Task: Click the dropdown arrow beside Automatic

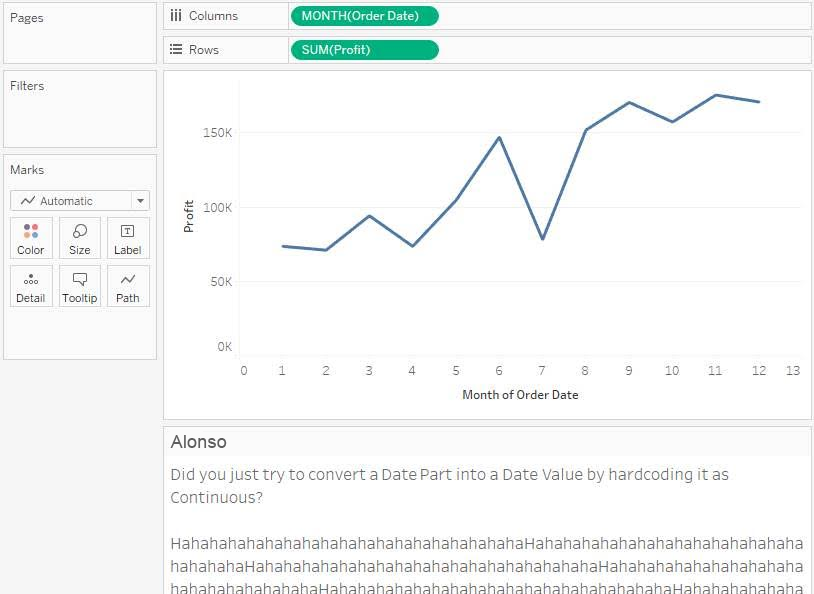Action: [140, 200]
